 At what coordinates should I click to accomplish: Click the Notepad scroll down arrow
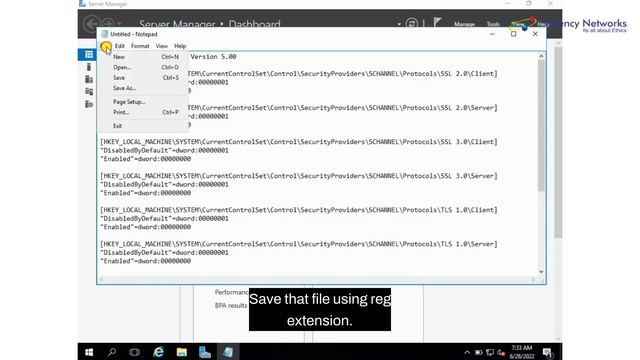pyautogui.click(x=541, y=271)
